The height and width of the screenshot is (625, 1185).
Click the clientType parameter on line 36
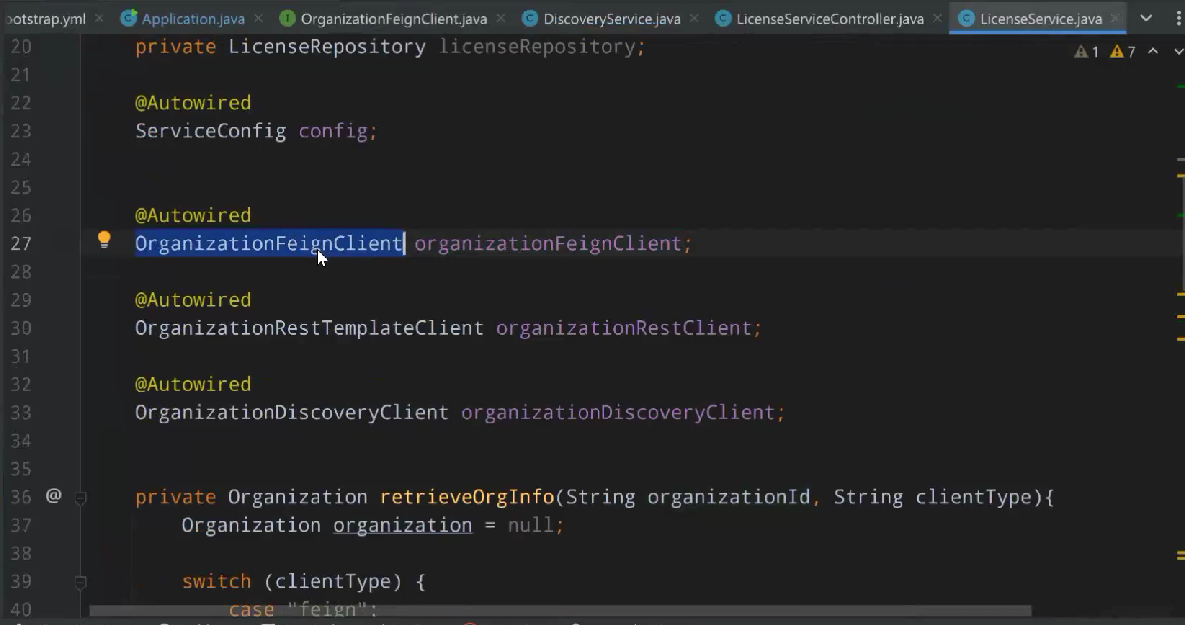(x=973, y=497)
